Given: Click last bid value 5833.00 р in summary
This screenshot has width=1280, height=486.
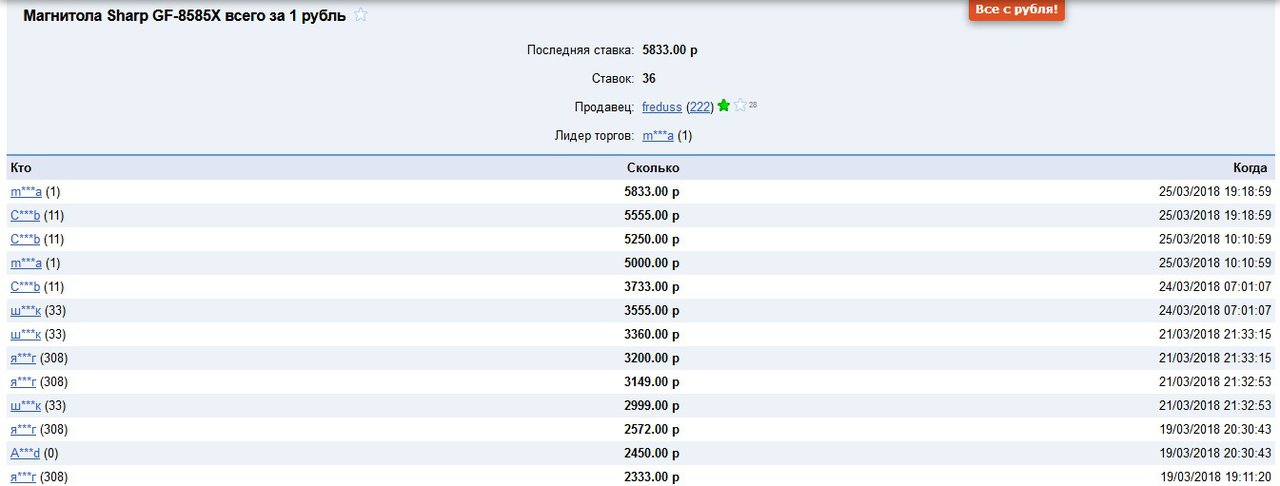Looking at the screenshot, I should pos(670,49).
